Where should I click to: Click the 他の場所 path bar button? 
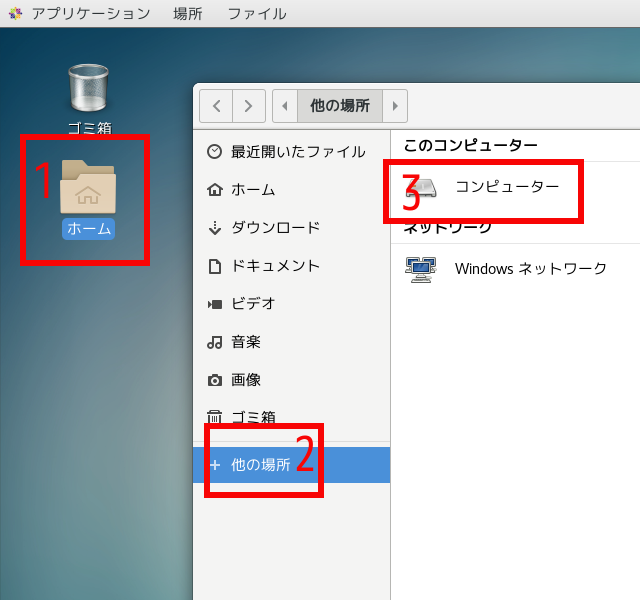(339, 105)
